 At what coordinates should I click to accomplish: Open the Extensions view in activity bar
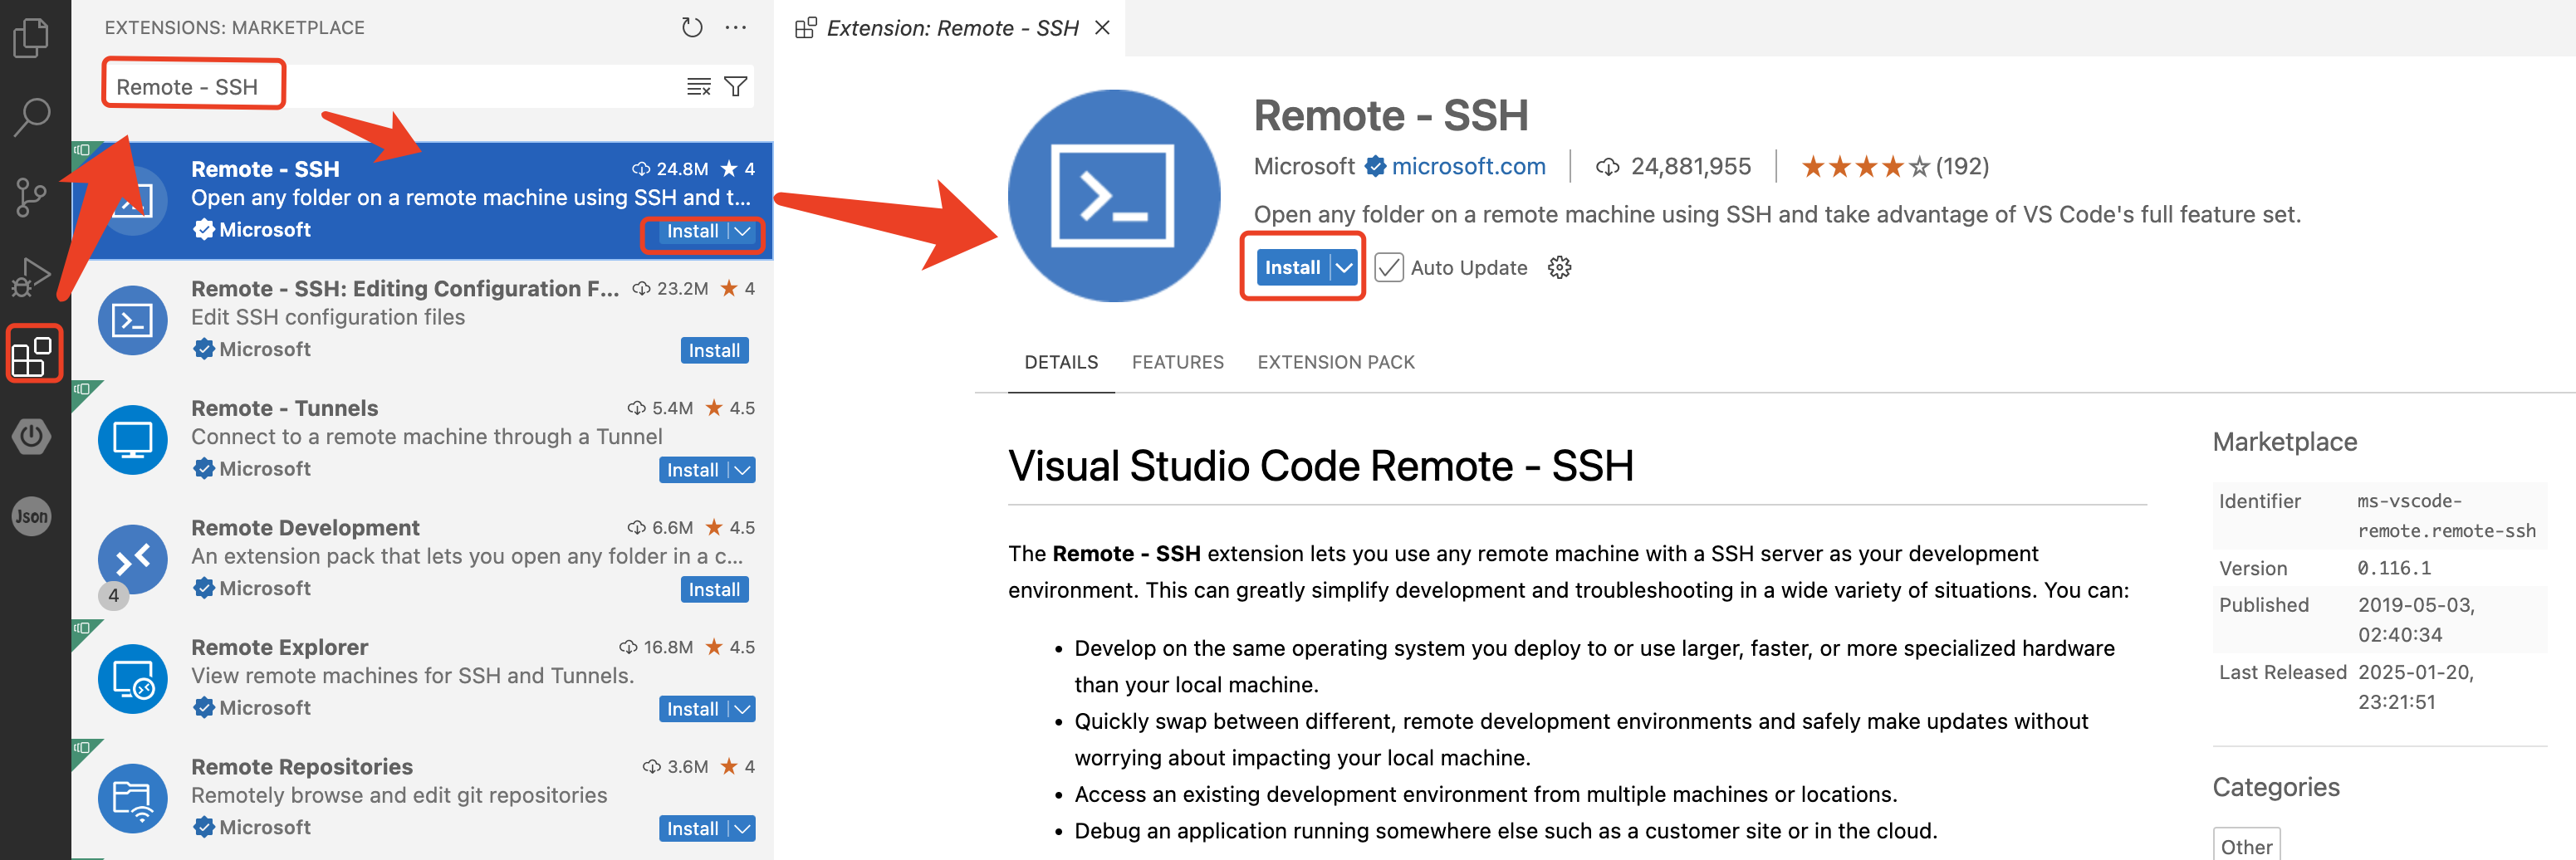(x=31, y=355)
